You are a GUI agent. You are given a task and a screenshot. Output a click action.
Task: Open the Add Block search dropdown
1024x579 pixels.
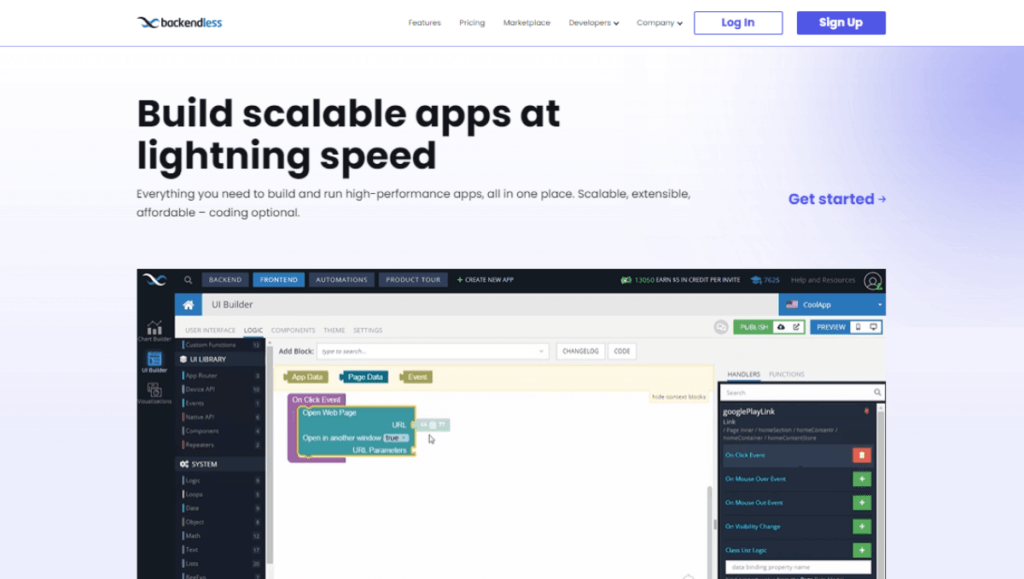click(x=430, y=351)
